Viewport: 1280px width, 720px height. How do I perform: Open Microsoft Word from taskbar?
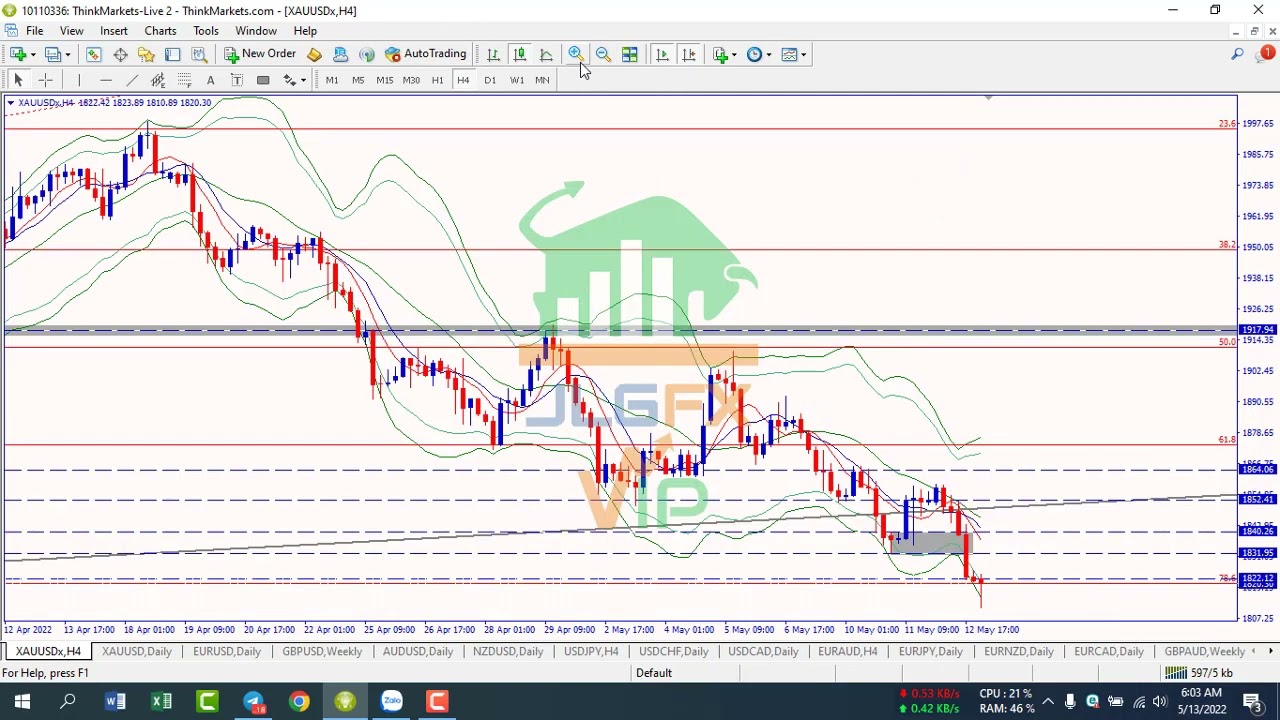[115, 702]
